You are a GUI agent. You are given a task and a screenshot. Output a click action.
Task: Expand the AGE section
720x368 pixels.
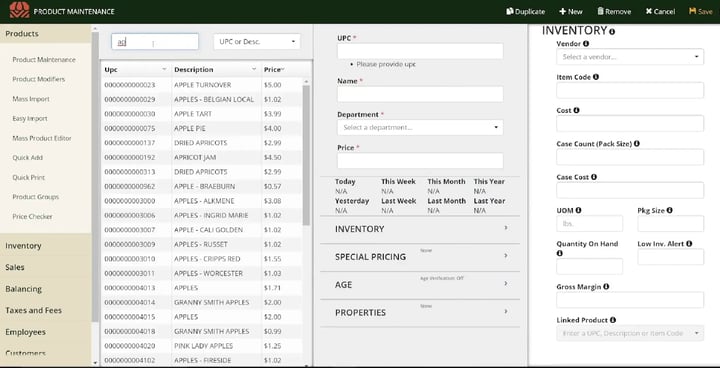pyautogui.click(x=420, y=285)
